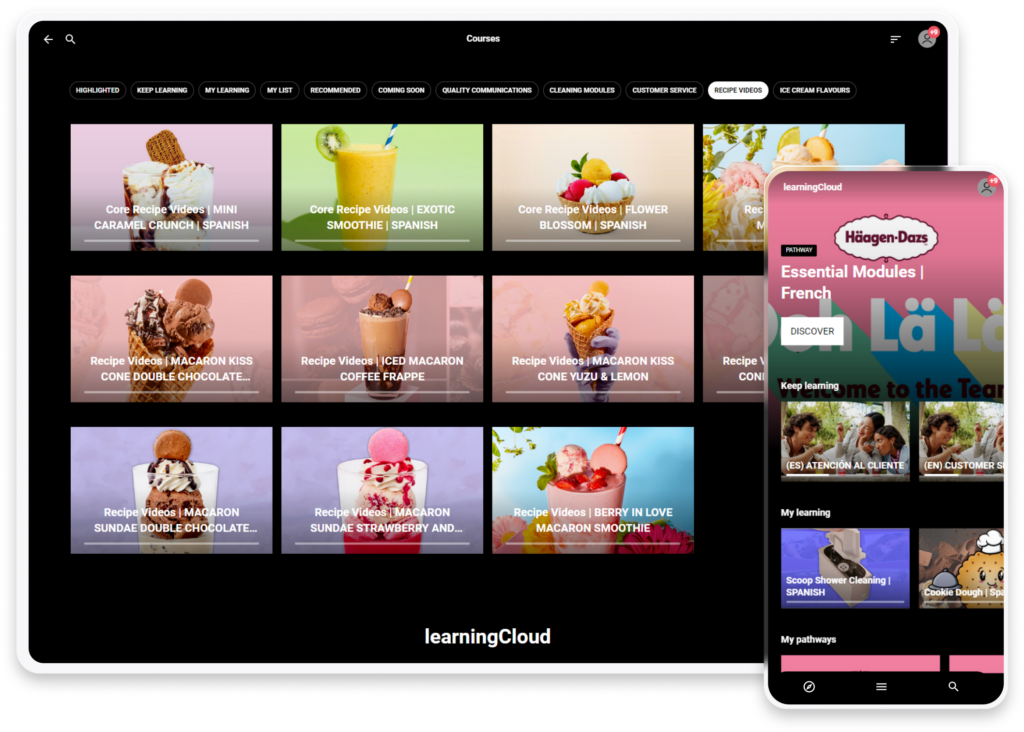
Task: Select the Keep Learning filter chip
Action: click(x=162, y=90)
